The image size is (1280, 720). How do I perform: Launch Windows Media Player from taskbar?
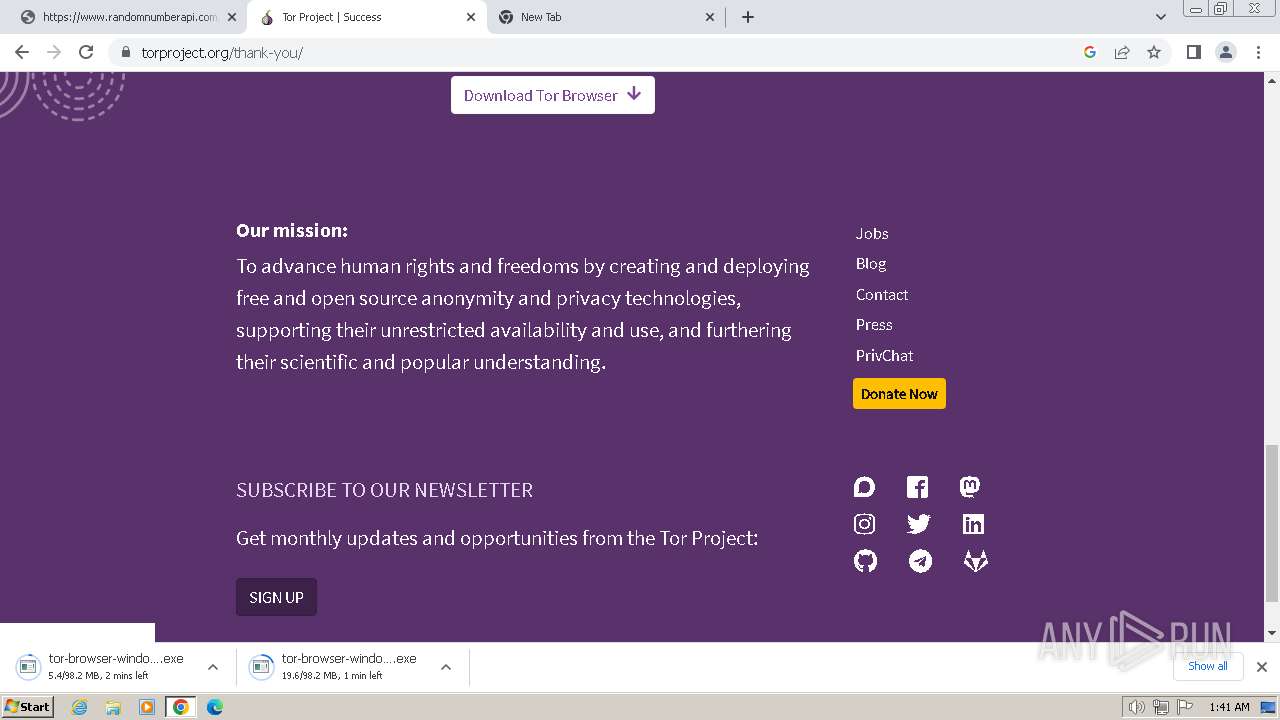click(147, 707)
